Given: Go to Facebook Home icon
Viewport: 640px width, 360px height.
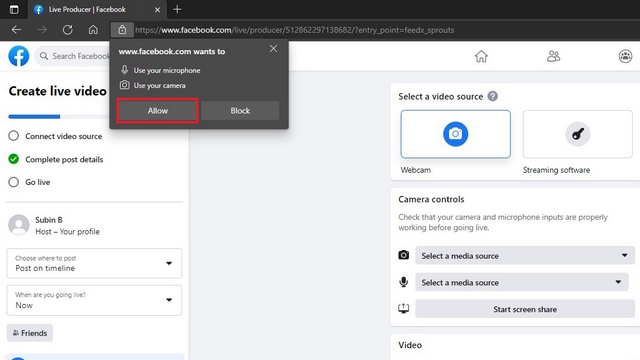Looking at the screenshot, I should click(481, 56).
